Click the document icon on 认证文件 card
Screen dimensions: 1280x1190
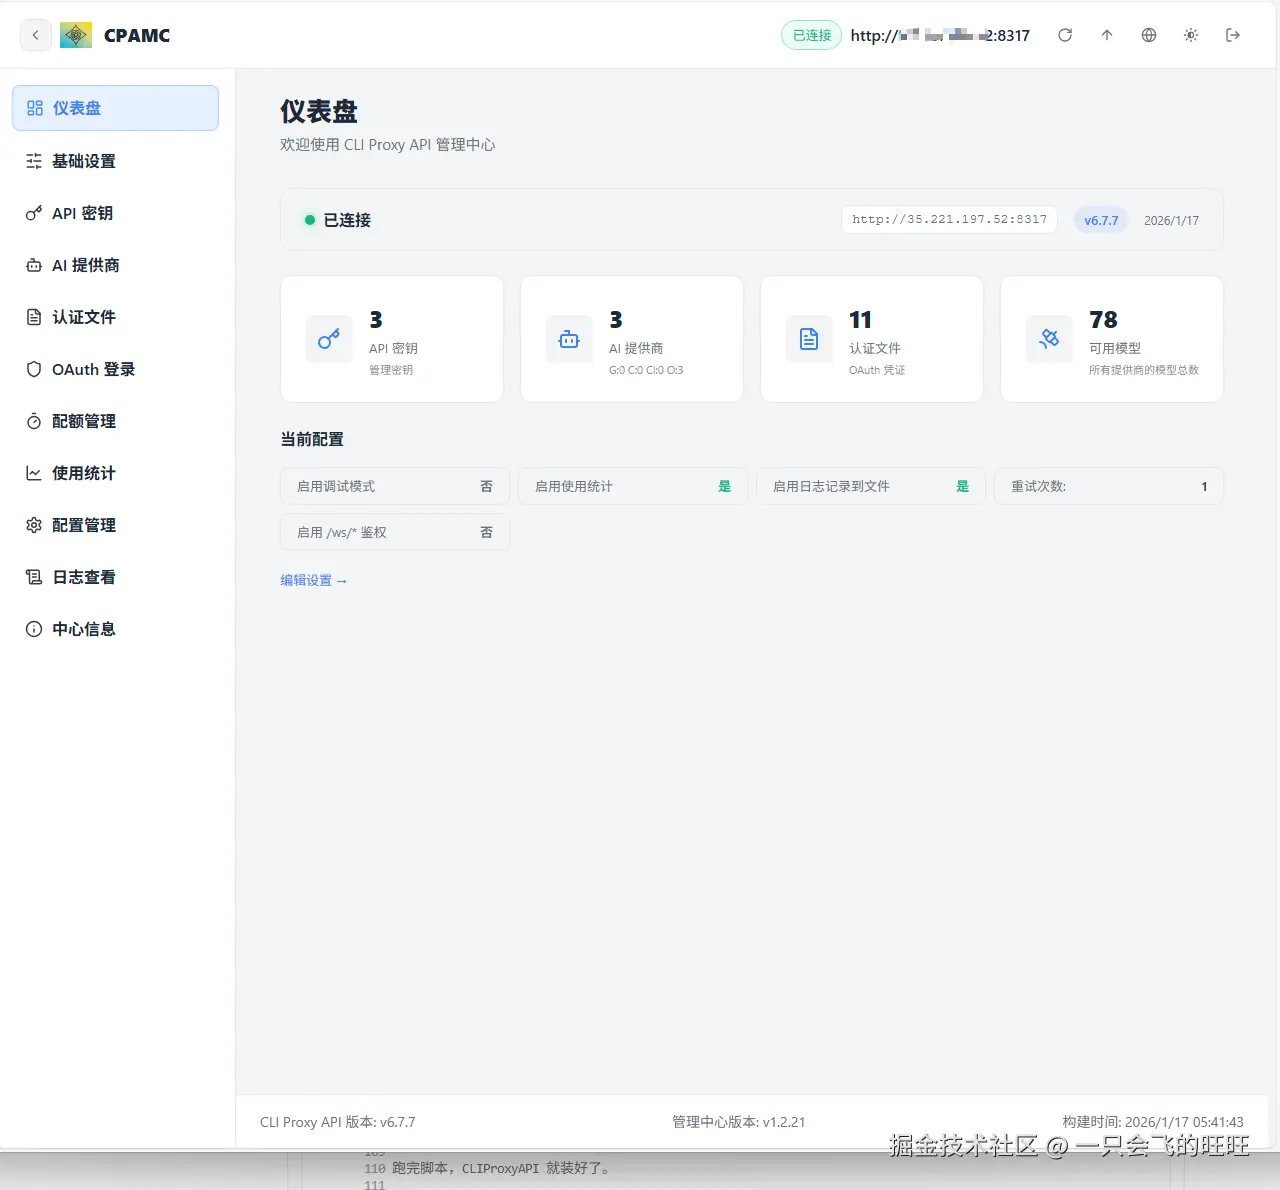pos(809,339)
